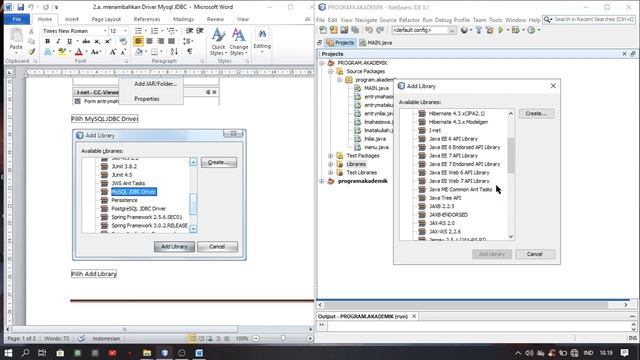Image resolution: width=640 pixels, height=360 pixels.
Task: Click Cancel in NetBeans Add Library dialog
Action: click(534, 254)
